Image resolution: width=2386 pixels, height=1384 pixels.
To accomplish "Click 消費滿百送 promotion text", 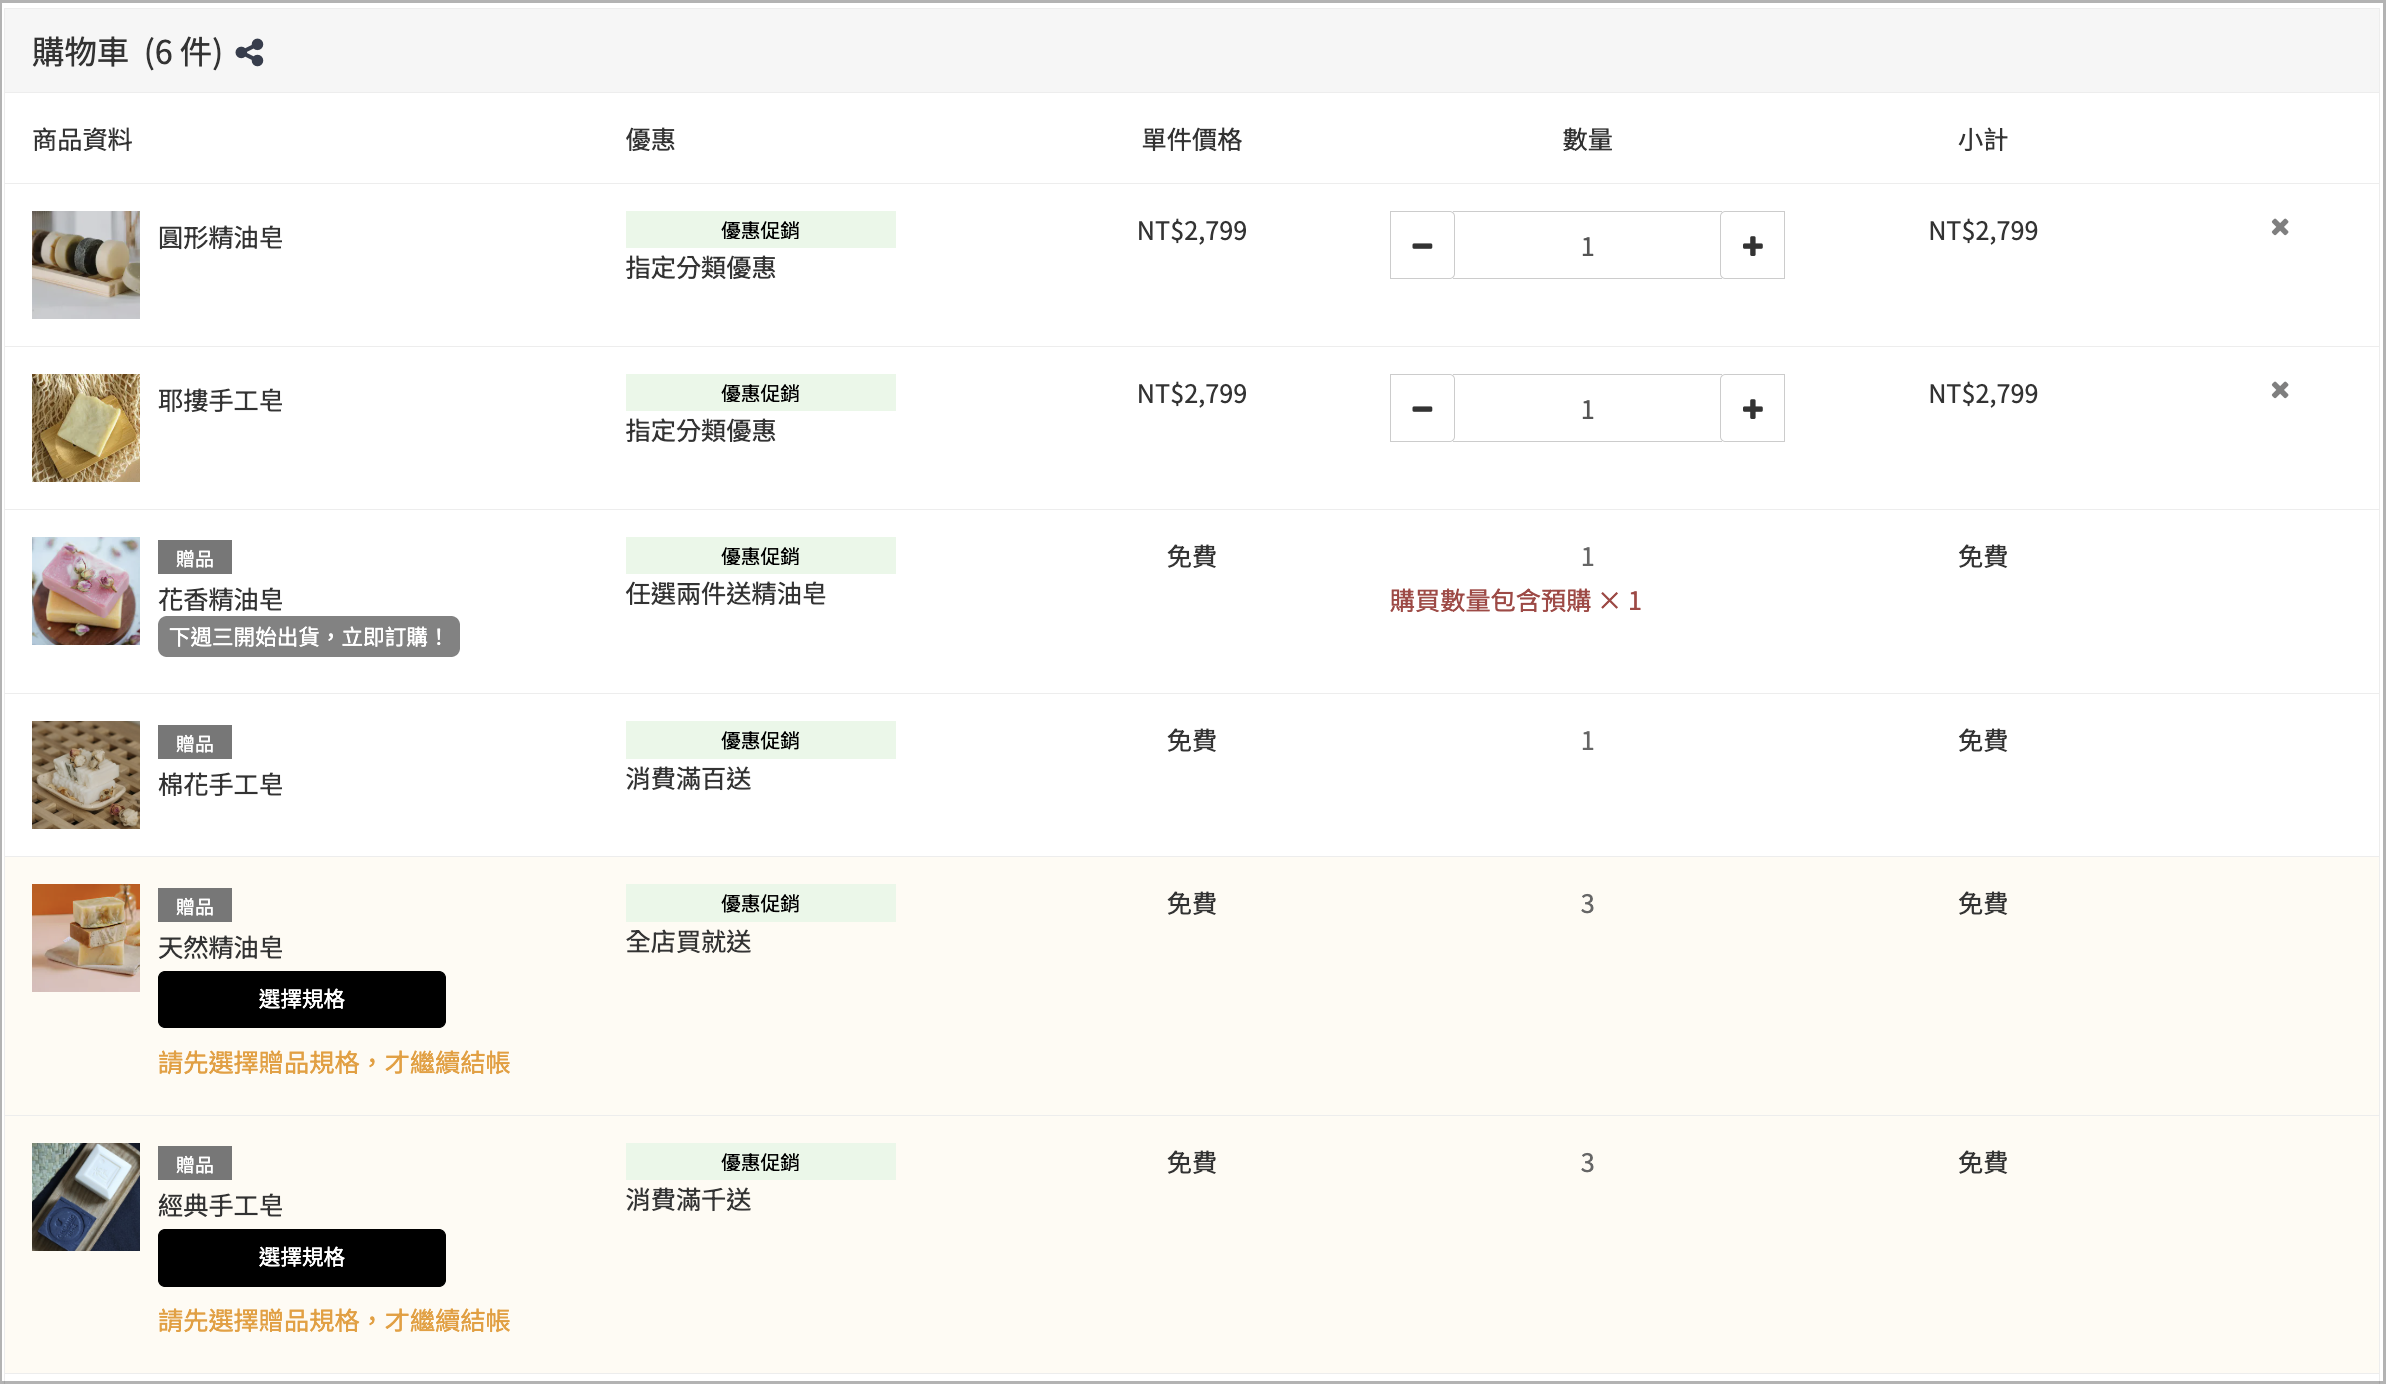I will coord(689,779).
